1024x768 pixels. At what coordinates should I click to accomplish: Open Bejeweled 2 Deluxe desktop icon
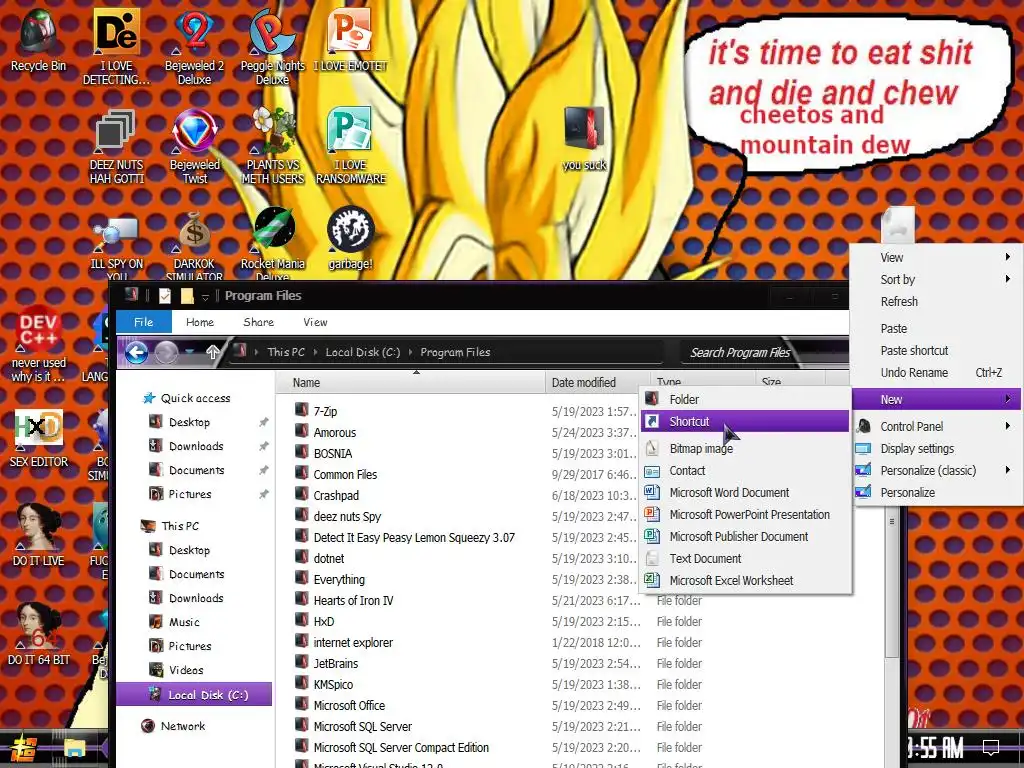pos(194,46)
